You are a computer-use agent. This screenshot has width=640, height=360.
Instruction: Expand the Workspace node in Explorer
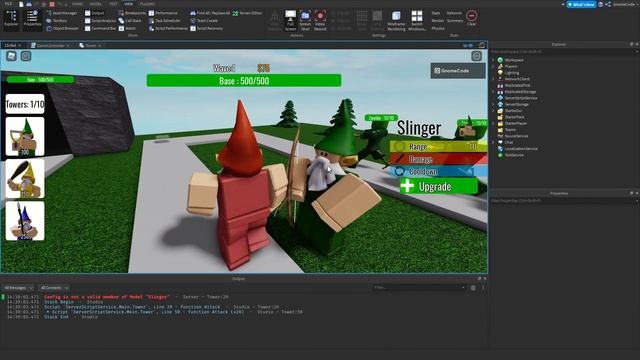tap(493, 60)
